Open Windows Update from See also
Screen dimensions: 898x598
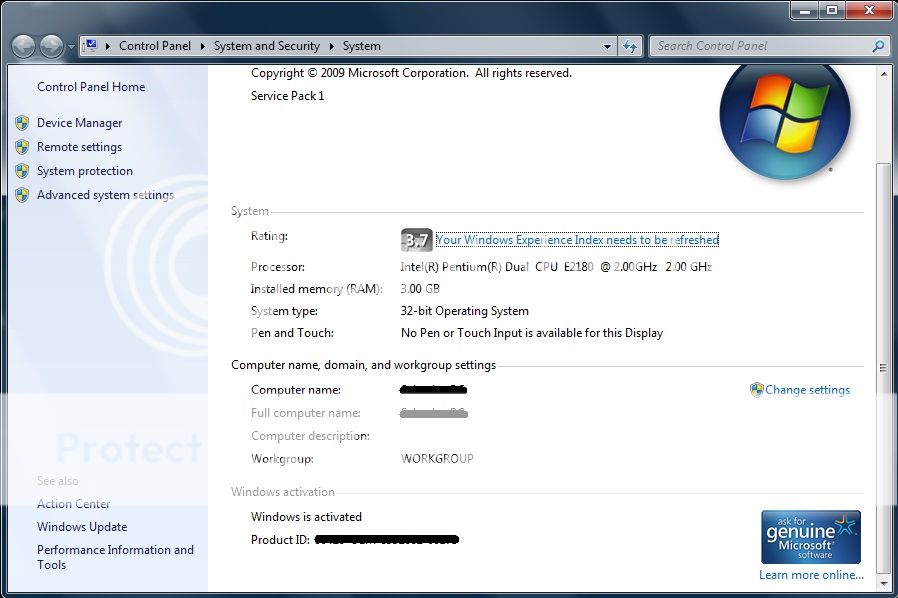click(82, 527)
